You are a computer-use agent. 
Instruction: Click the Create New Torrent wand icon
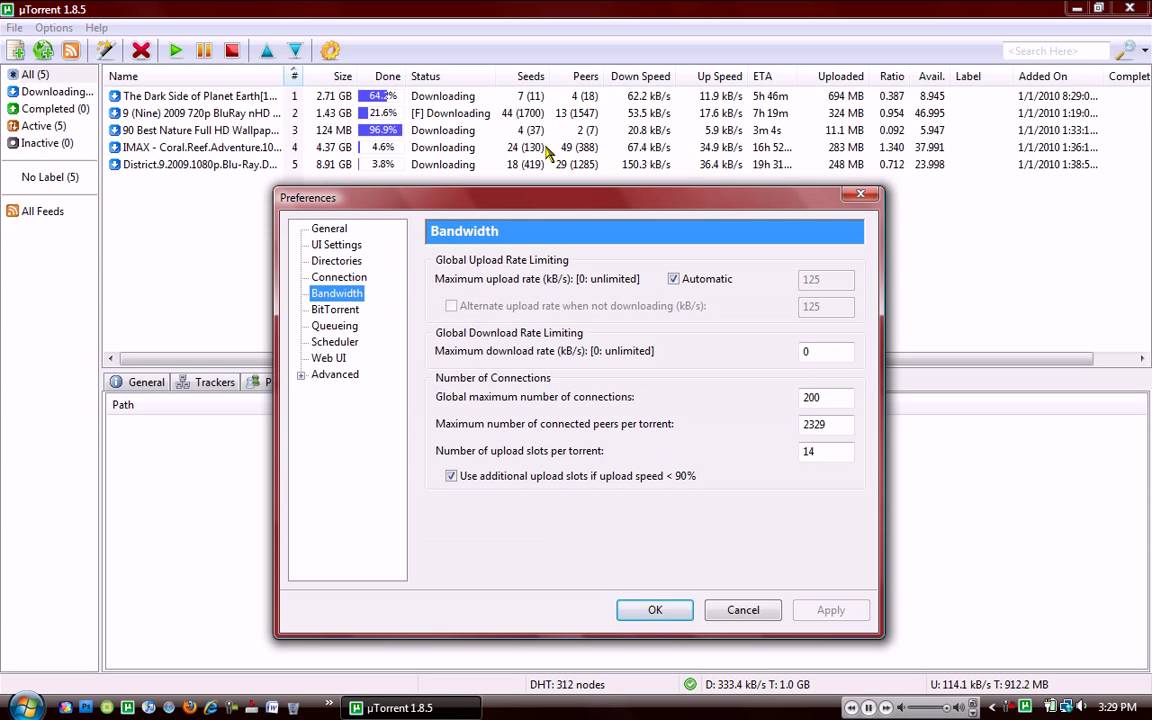pos(105,50)
